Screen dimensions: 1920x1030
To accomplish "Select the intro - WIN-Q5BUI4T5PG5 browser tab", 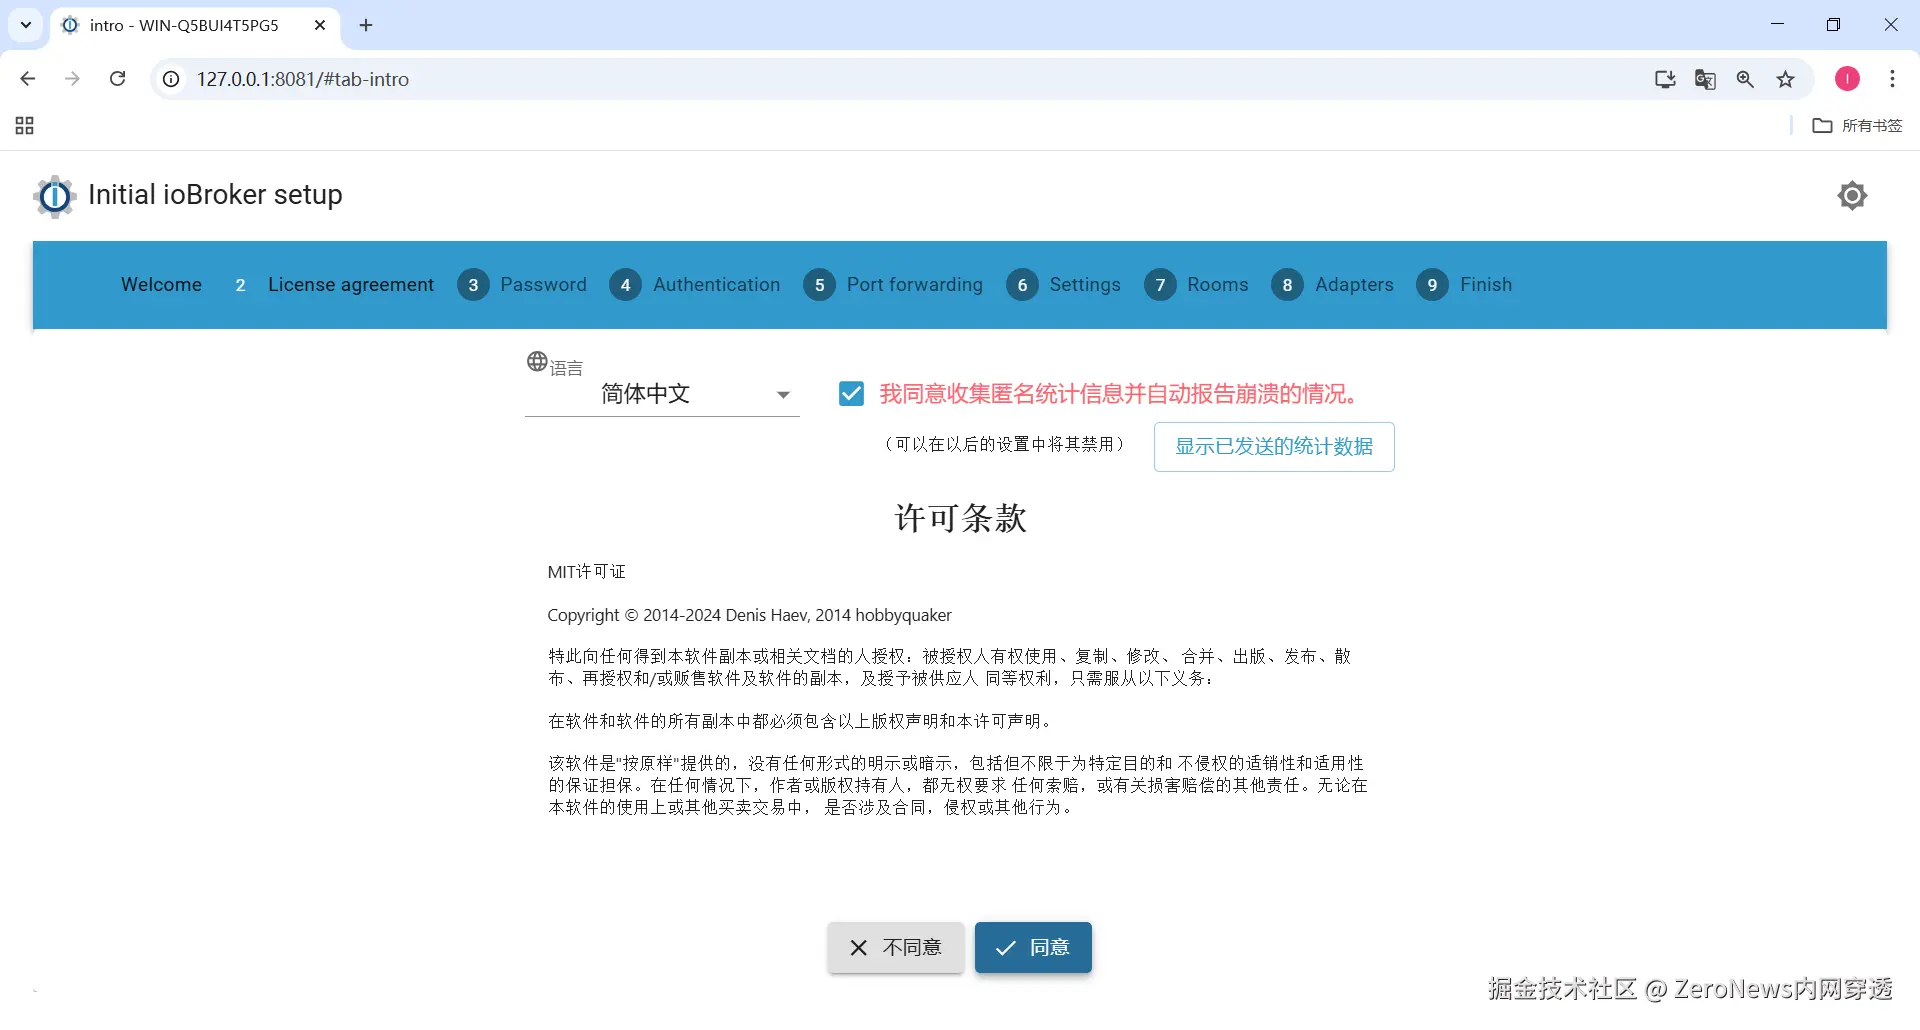I will (x=195, y=25).
